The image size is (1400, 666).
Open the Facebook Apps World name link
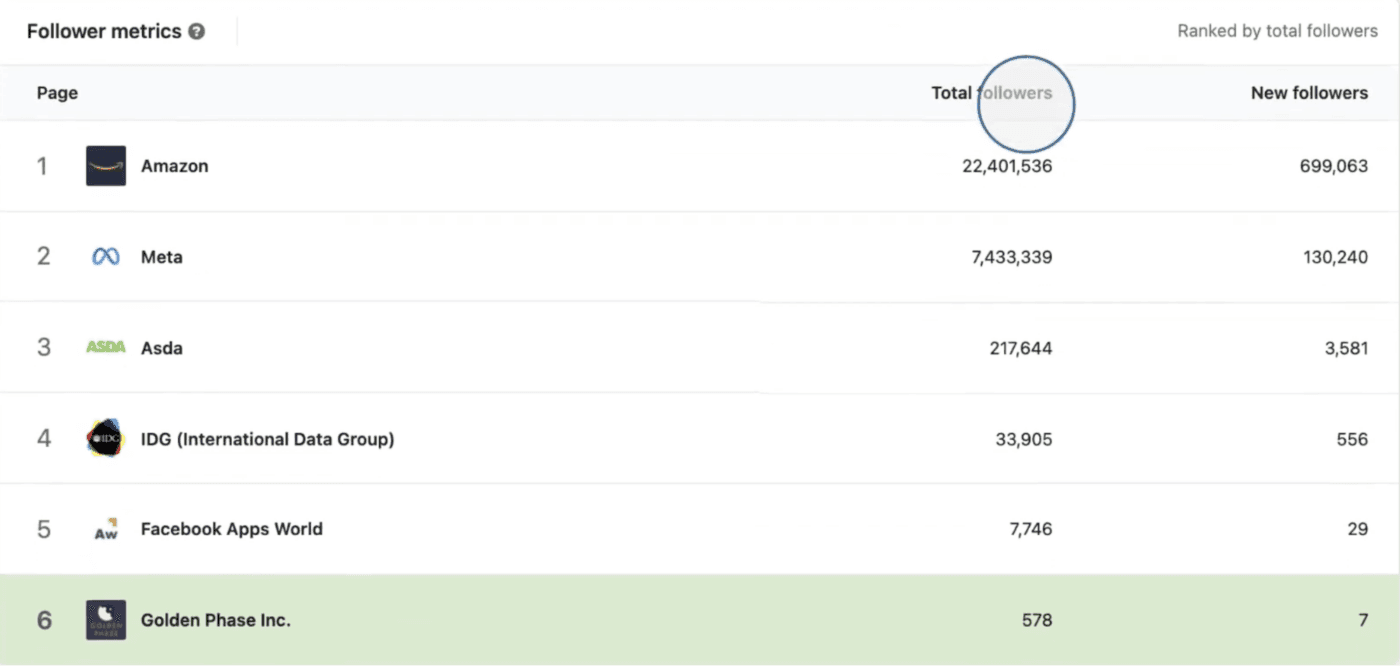(x=231, y=529)
